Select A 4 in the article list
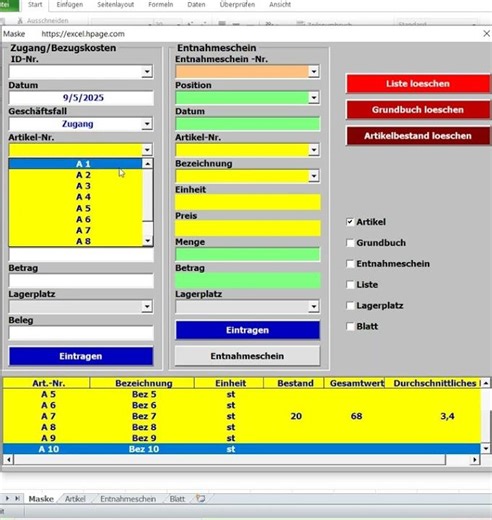 tap(76, 197)
